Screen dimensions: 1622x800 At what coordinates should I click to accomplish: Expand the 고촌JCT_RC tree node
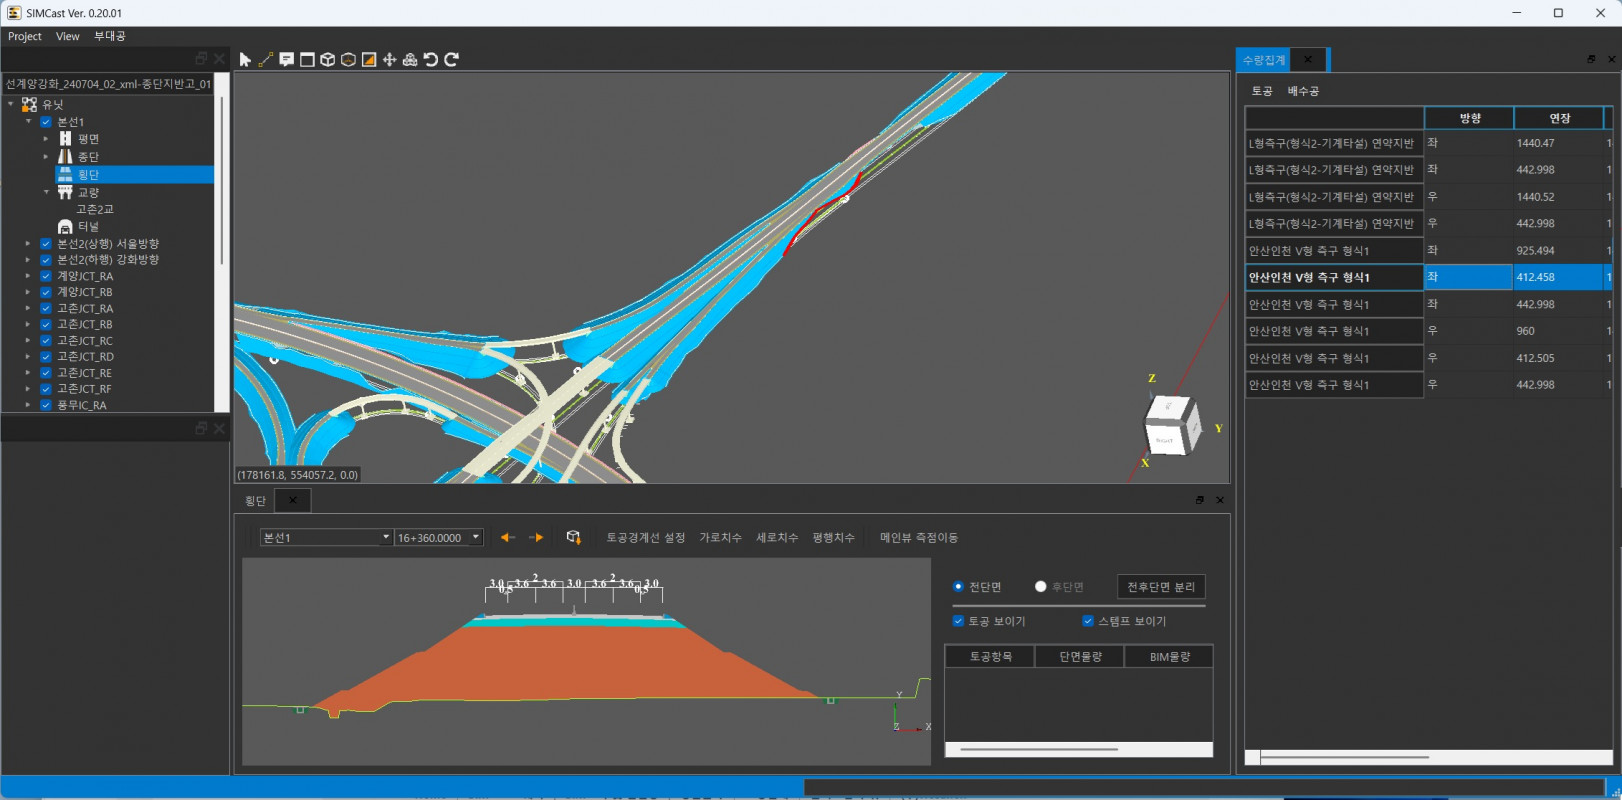pyautogui.click(x=28, y=341)
